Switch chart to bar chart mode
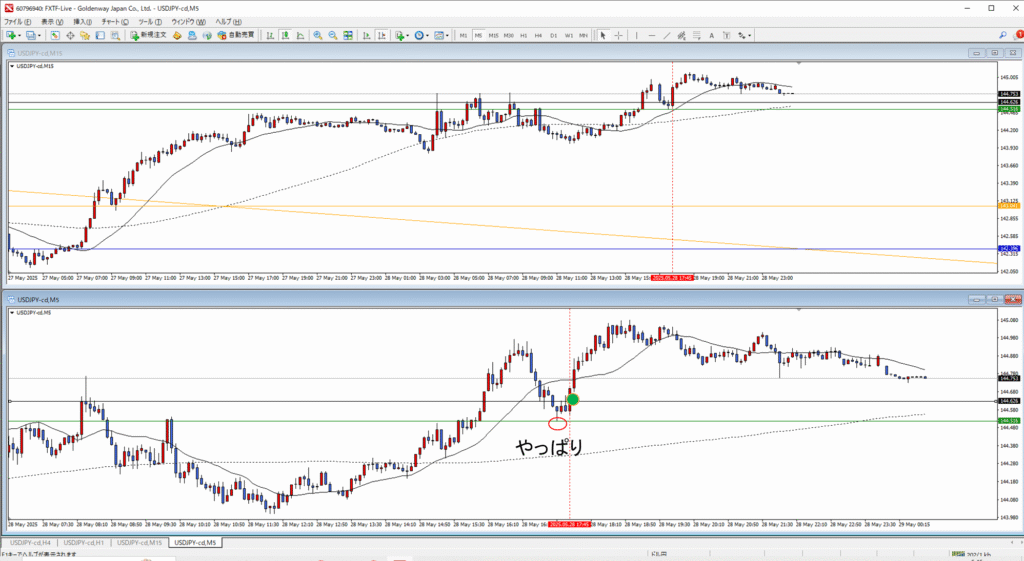1024x561 pixels. (270, 35)
